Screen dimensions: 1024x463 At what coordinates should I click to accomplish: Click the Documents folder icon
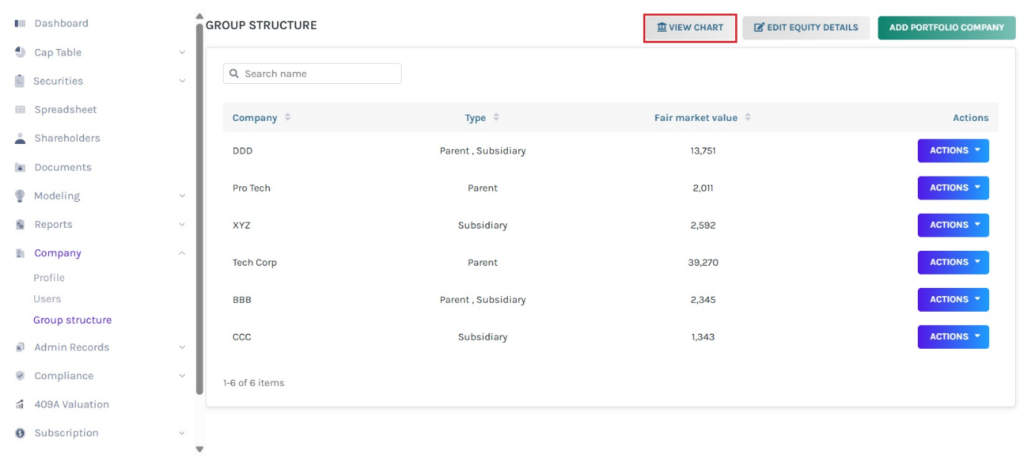20,167
